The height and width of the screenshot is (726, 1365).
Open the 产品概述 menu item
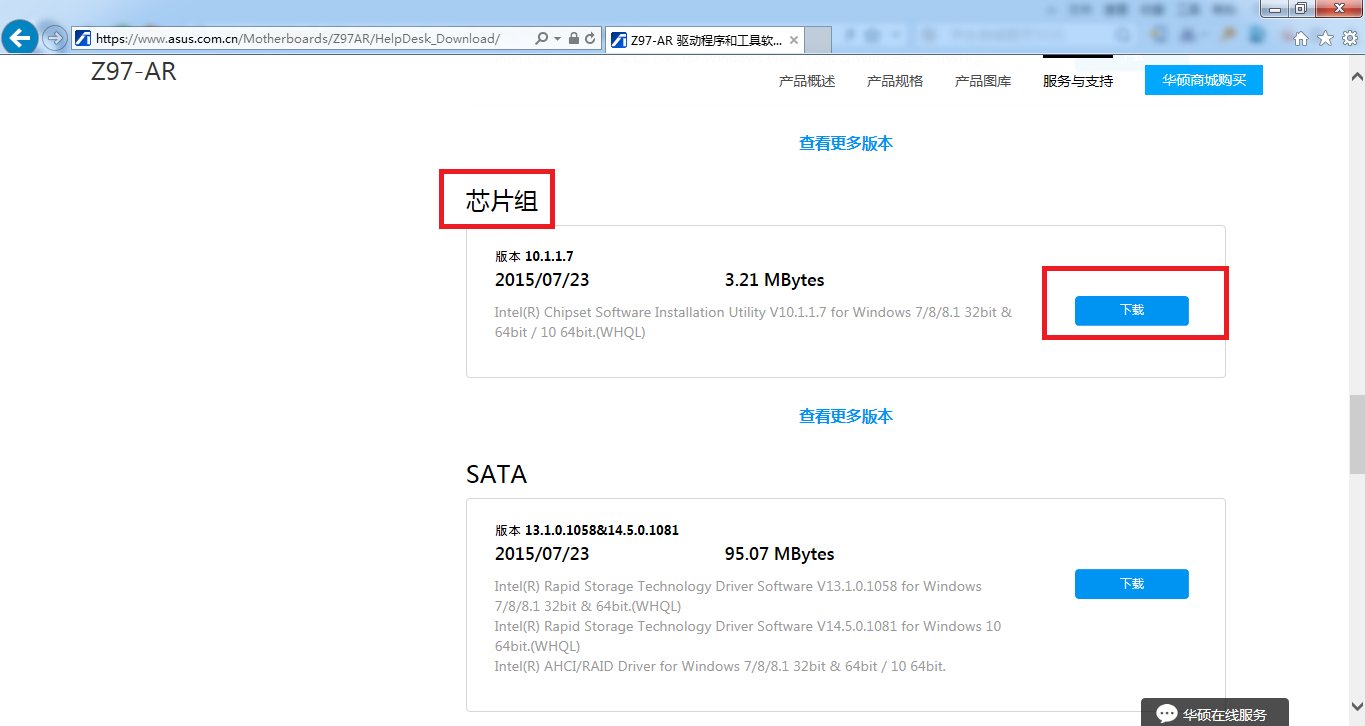807,81
